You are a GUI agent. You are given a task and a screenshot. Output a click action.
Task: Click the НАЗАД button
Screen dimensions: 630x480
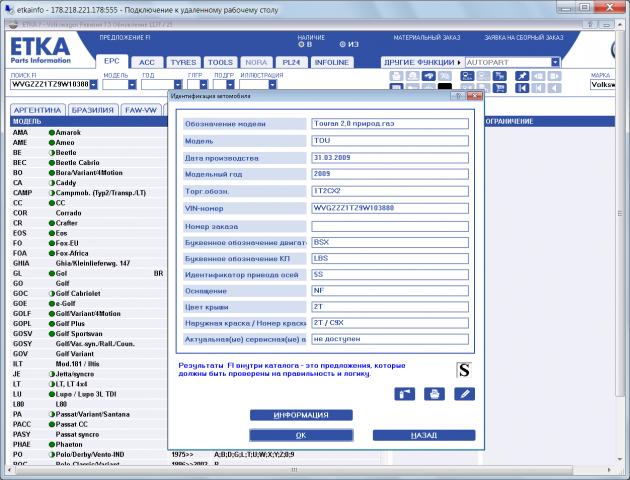423,436
